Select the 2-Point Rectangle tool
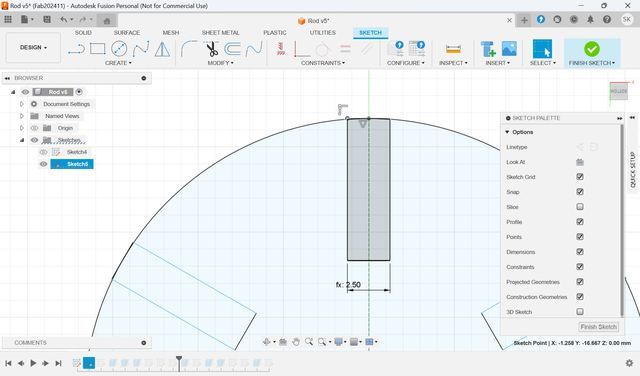Image resolution: width=640 pixels, height=376 pixels. pos(98,49)
